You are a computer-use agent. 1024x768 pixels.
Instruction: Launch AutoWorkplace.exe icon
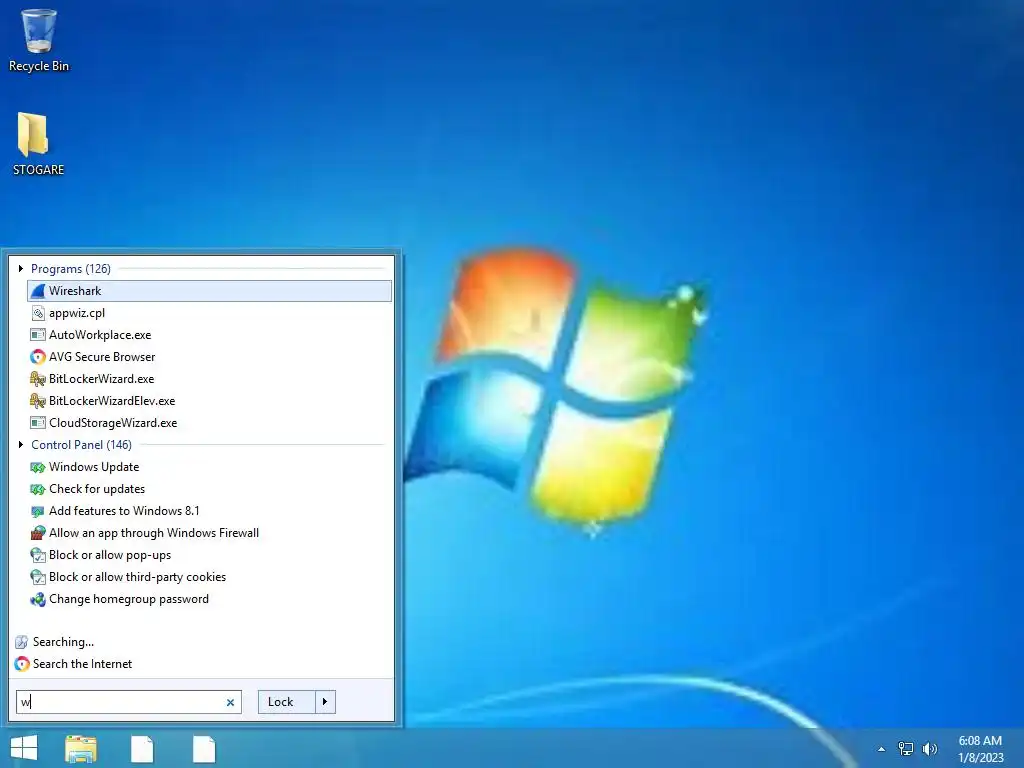tap(38, 335)
